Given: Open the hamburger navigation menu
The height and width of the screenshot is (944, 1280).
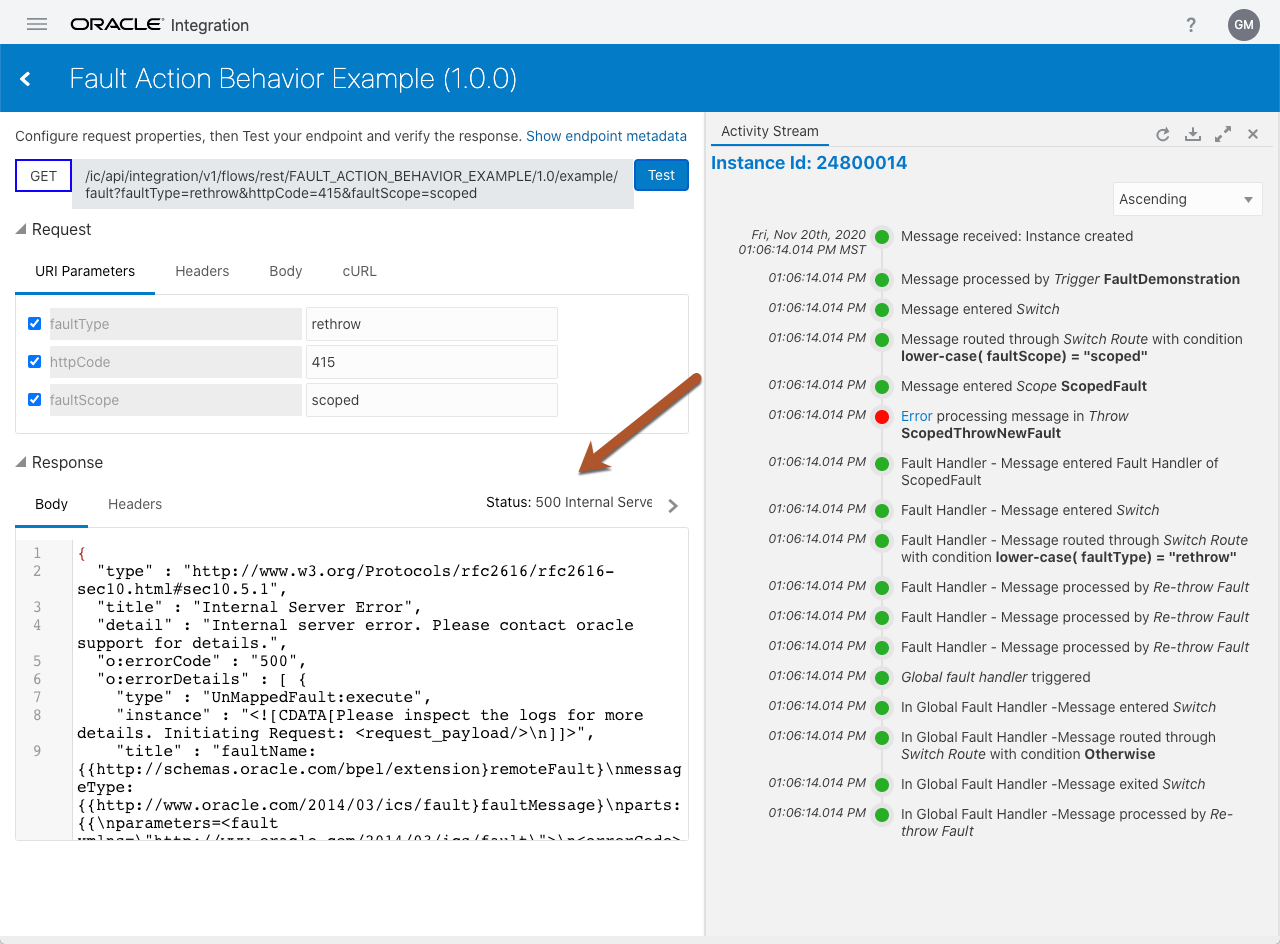Looking at the screenshot, I should coord(37,24).
